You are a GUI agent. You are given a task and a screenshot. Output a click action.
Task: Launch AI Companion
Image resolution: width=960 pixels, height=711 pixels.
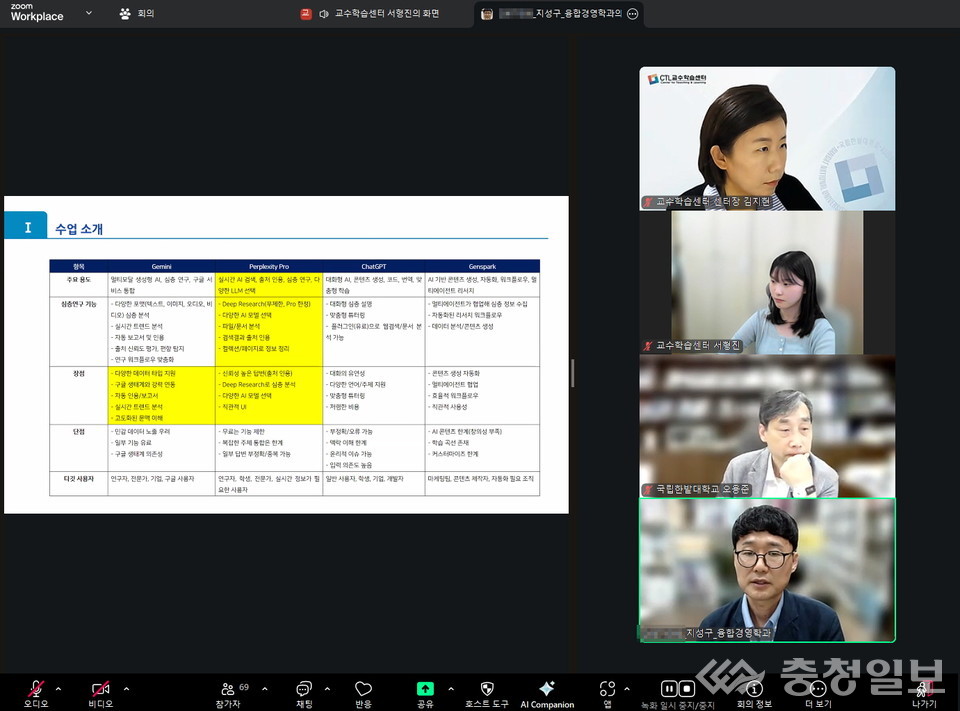pyautogui.click(x=547, y=690)
